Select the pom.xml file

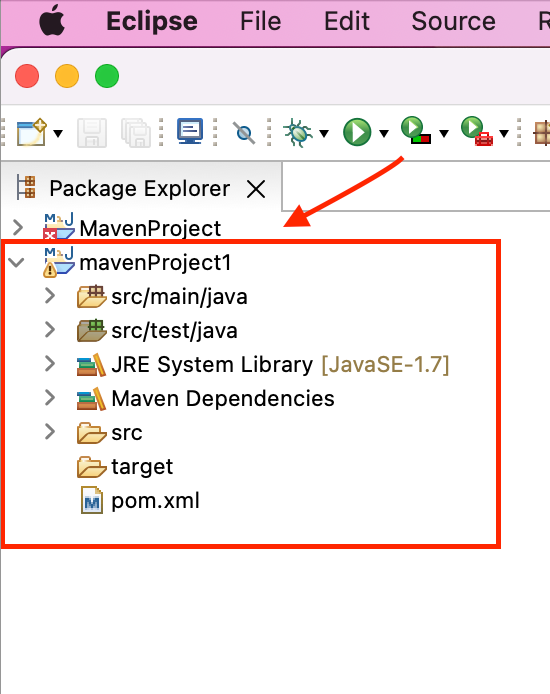click(140, 501)
